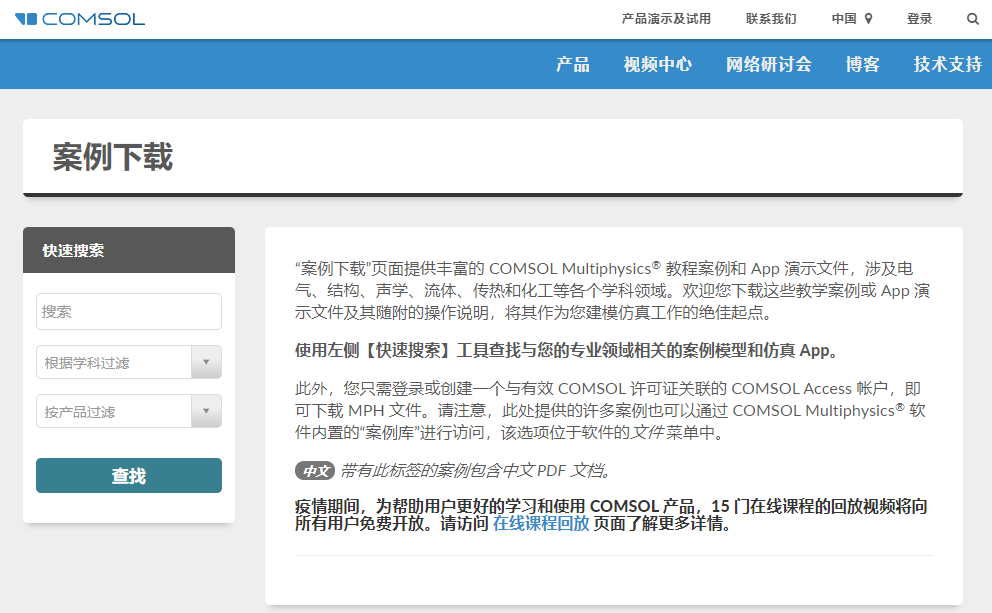Open the 视频中心 menu
The height and width of the screenshot is (613, 992).
click(657, 65)
